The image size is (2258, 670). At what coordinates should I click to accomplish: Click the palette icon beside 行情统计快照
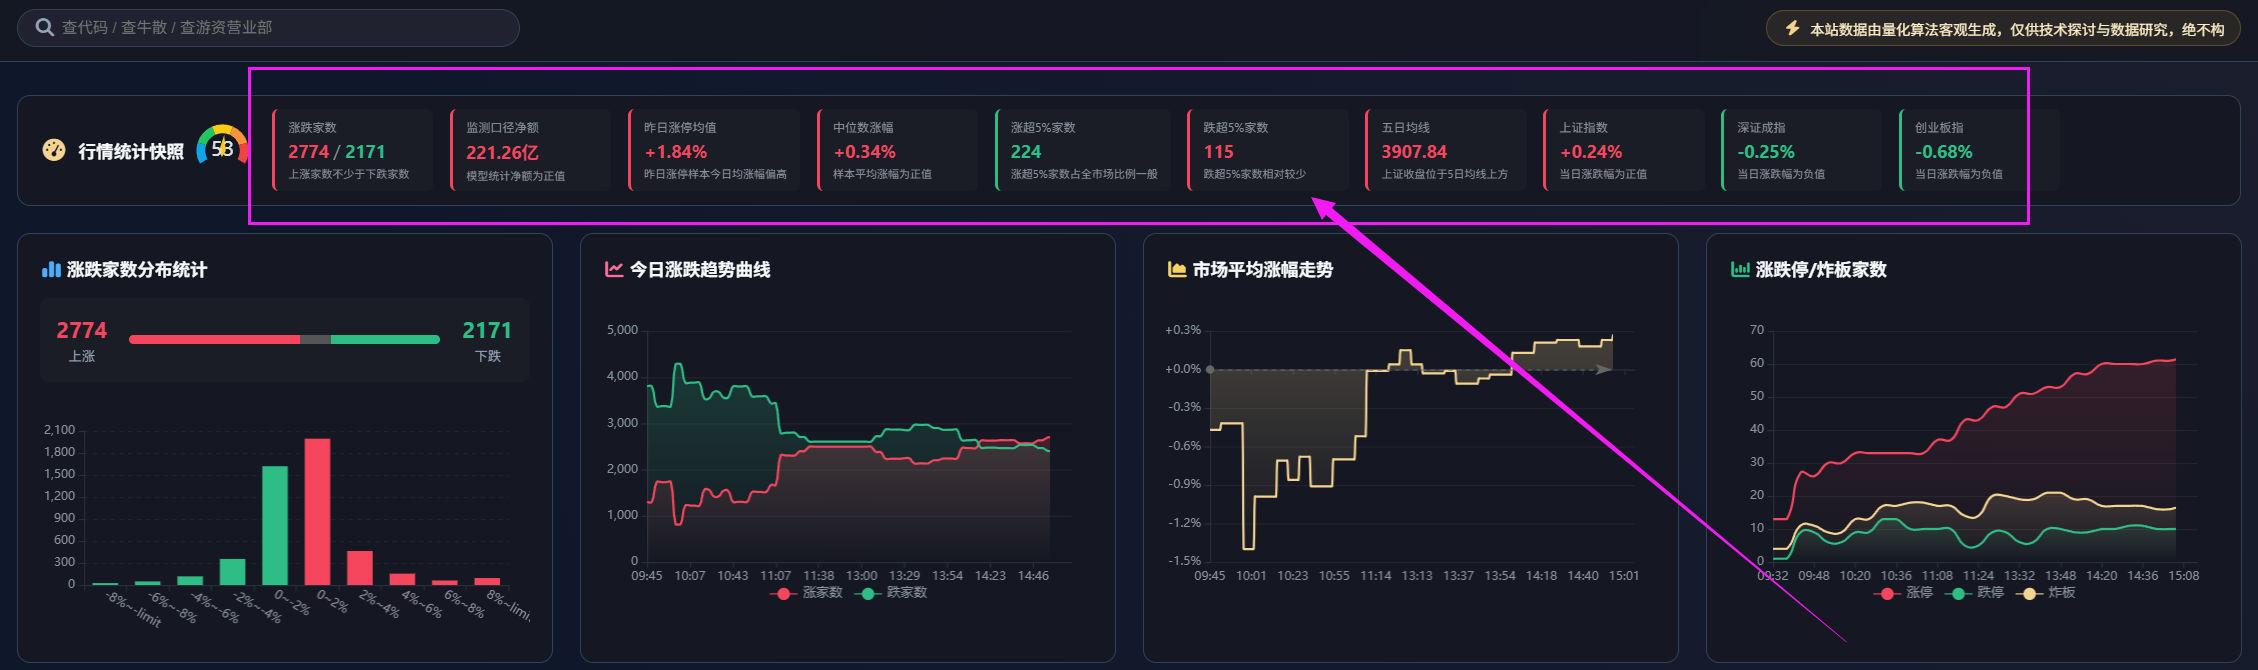tap(54, 150)
